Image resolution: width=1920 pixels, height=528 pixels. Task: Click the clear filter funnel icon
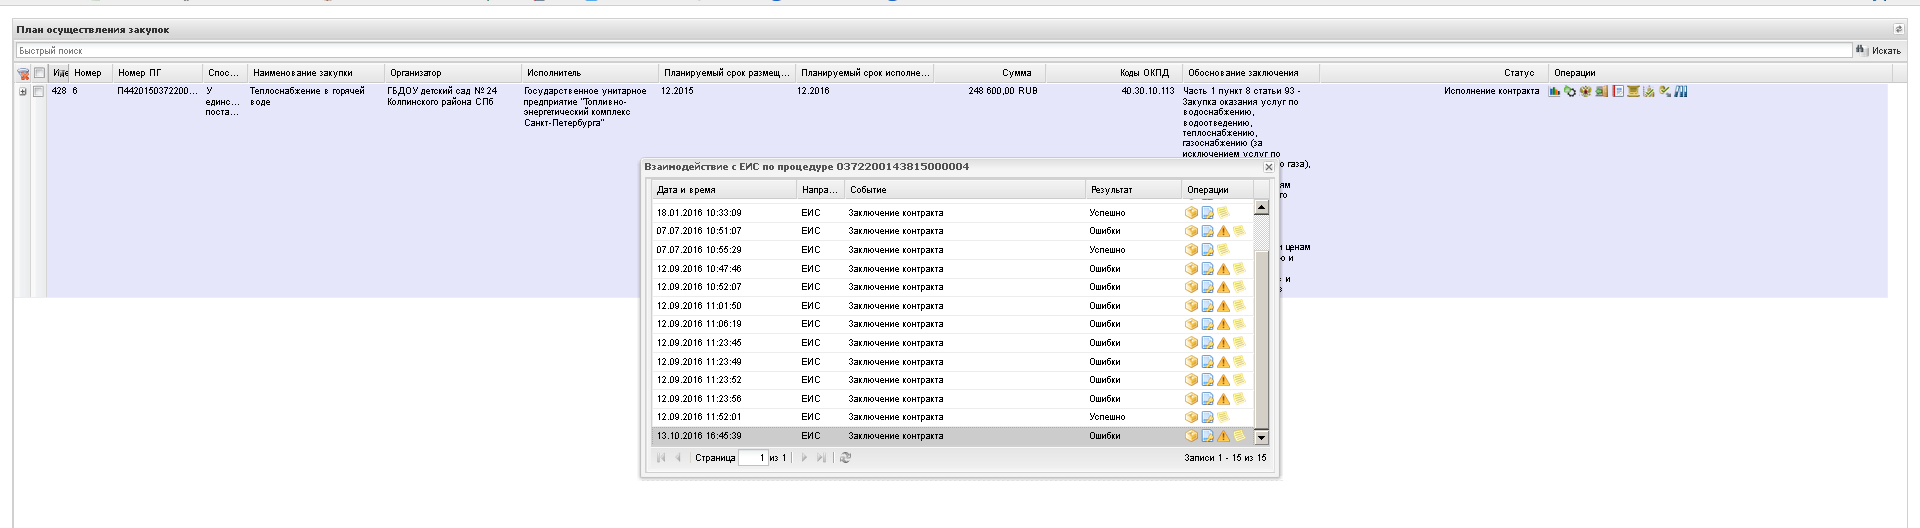tap(23, 73)
